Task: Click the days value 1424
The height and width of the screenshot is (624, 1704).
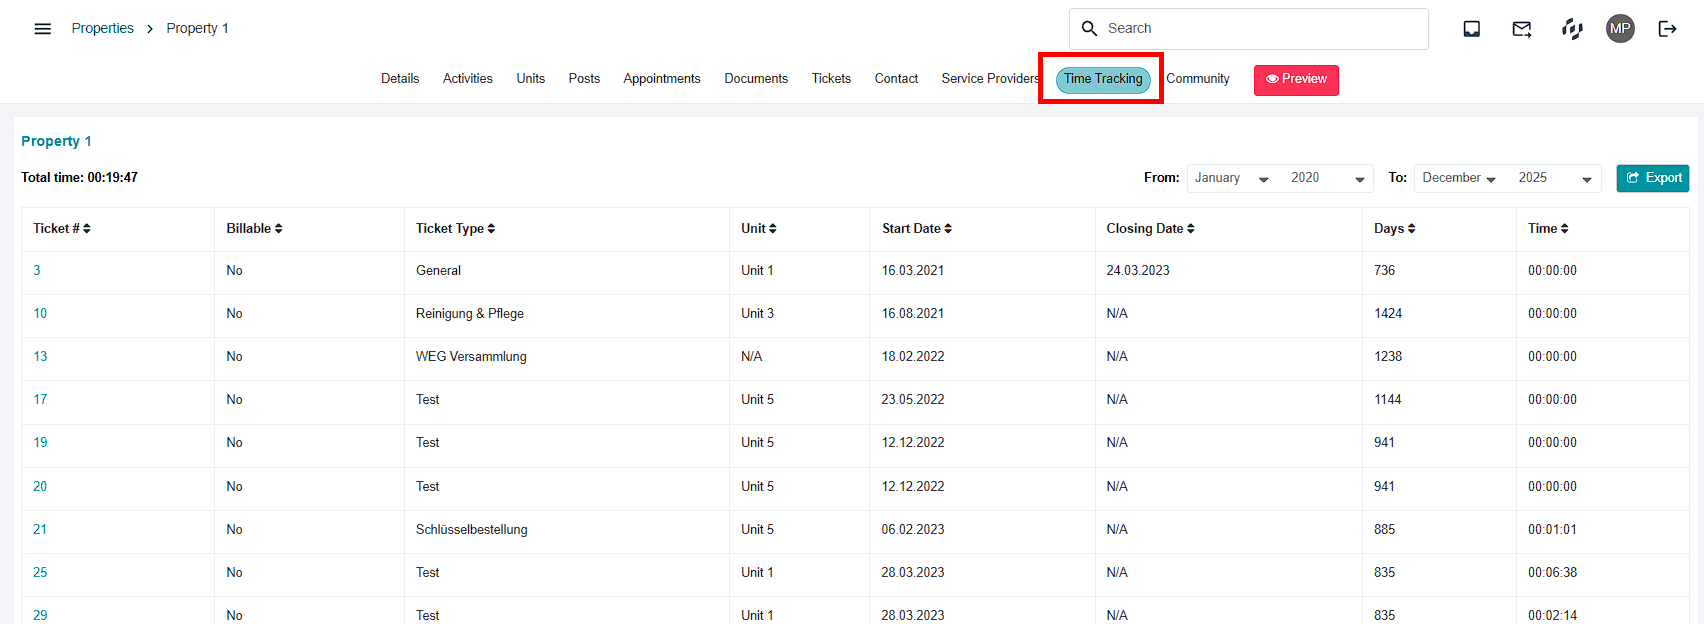Action: [1388, 314]
